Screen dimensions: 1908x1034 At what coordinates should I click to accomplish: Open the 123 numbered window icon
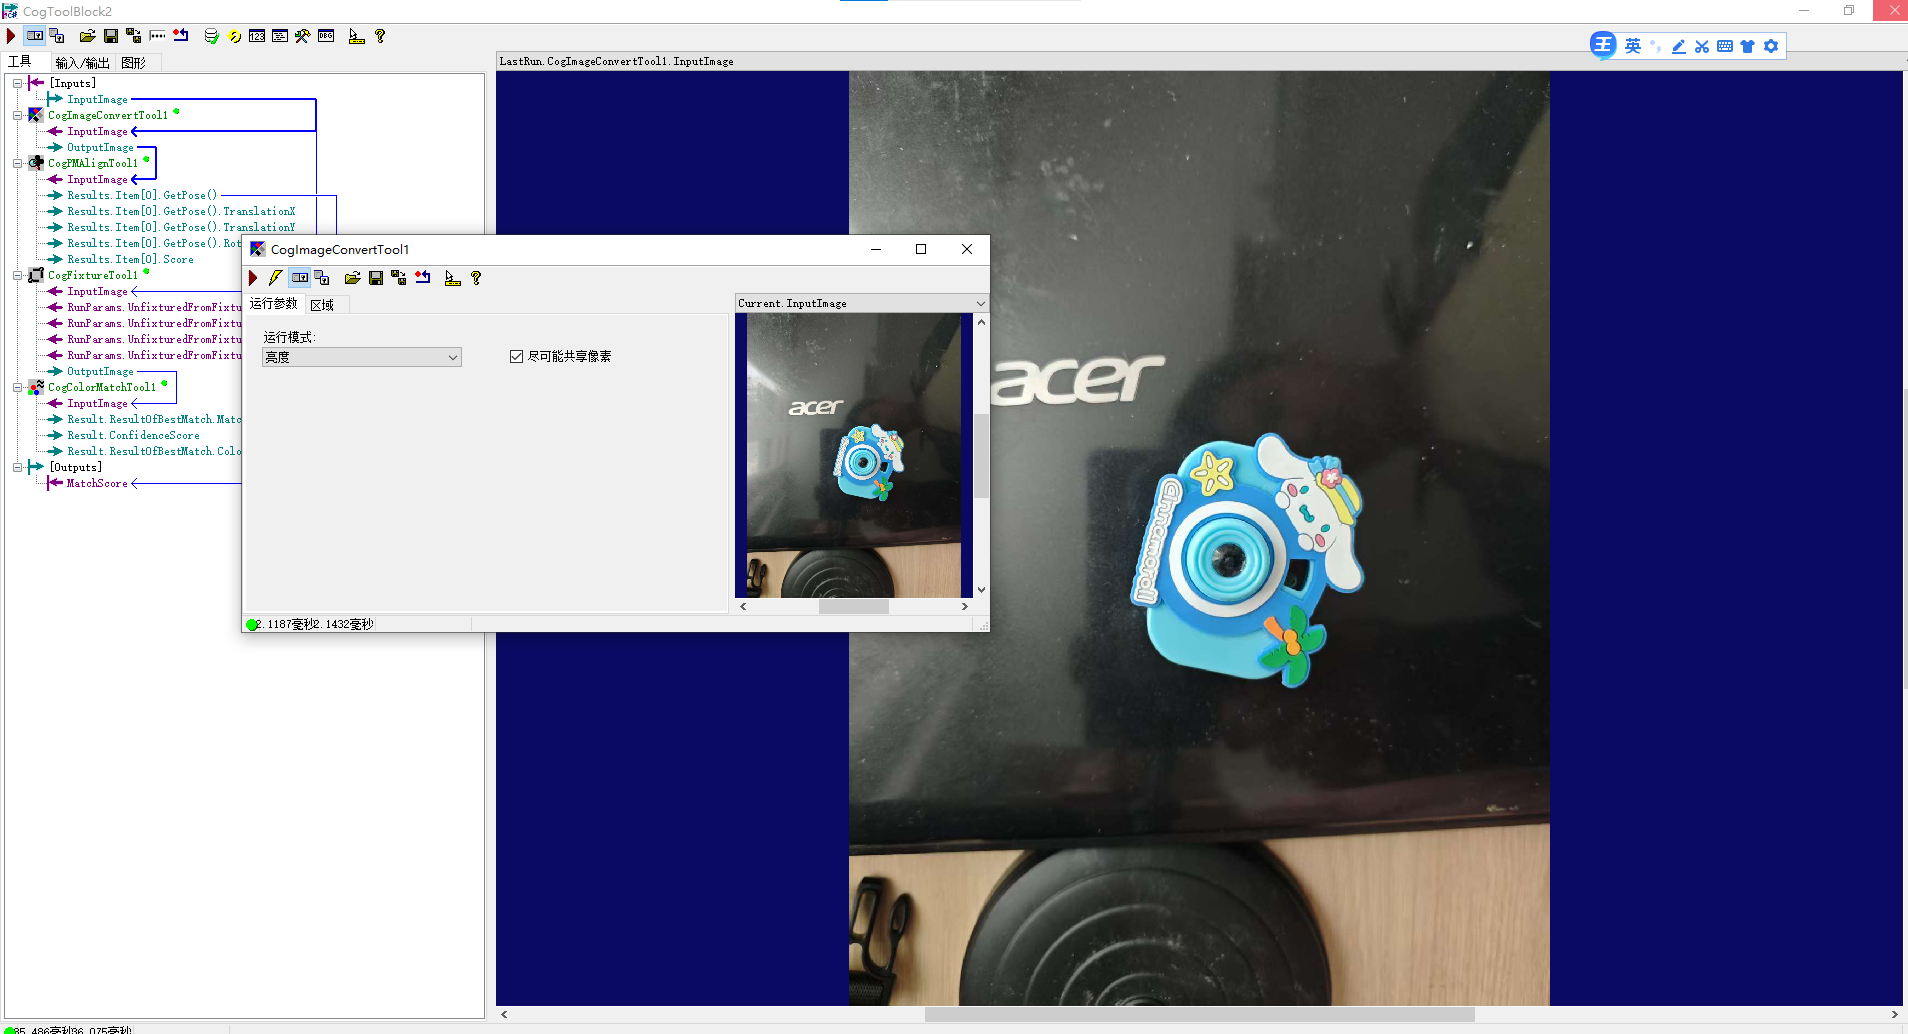tap(257, 36)
